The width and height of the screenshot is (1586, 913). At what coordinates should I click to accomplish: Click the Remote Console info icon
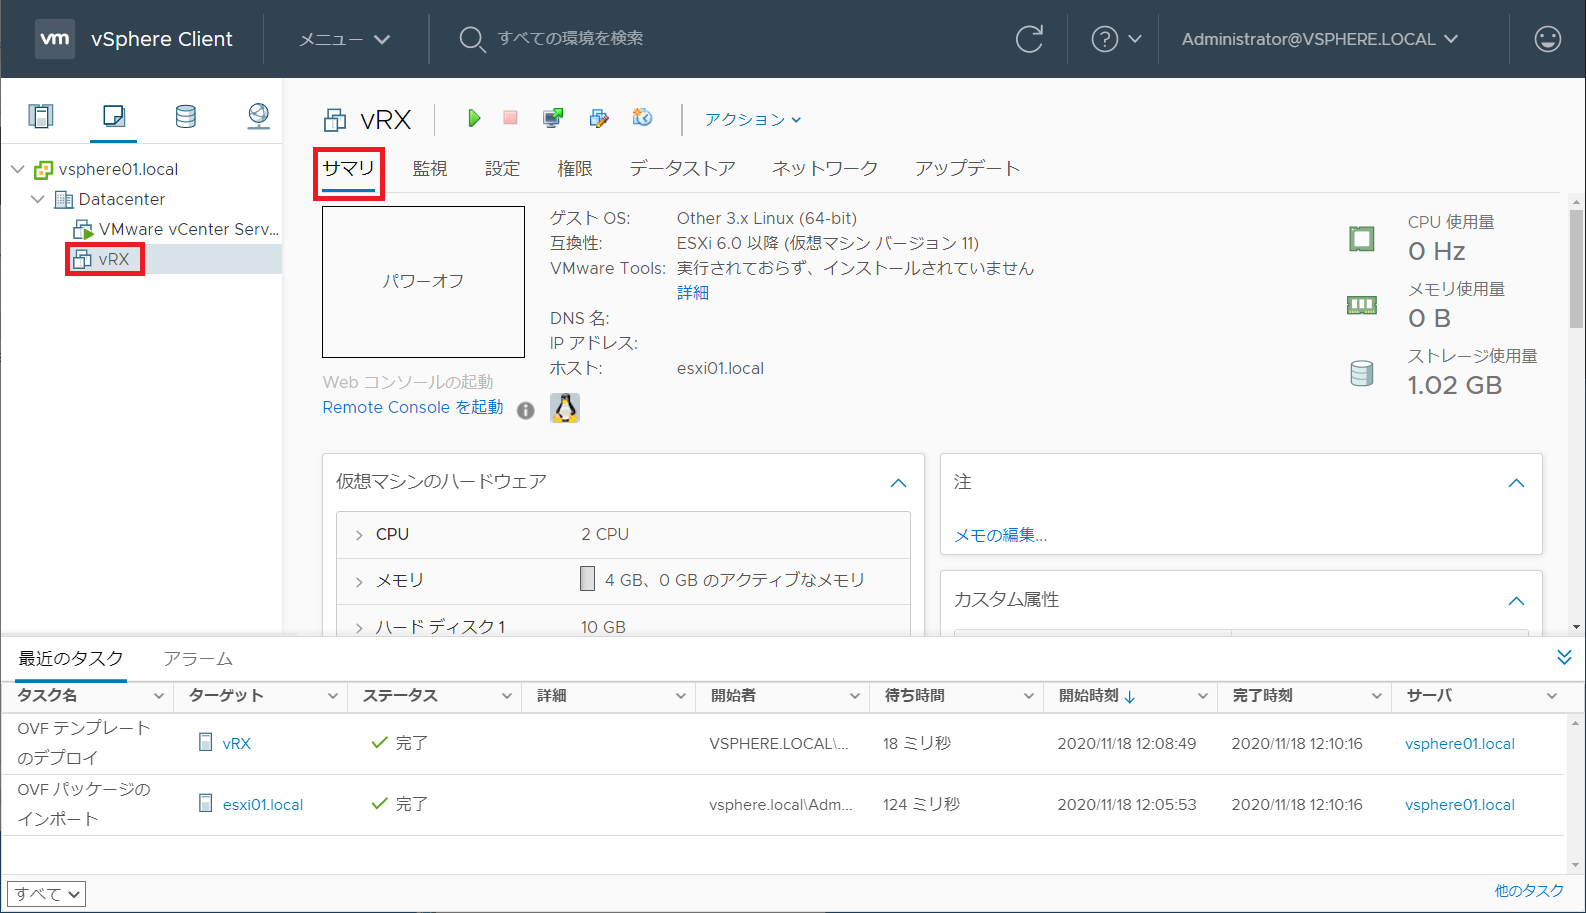526,410
